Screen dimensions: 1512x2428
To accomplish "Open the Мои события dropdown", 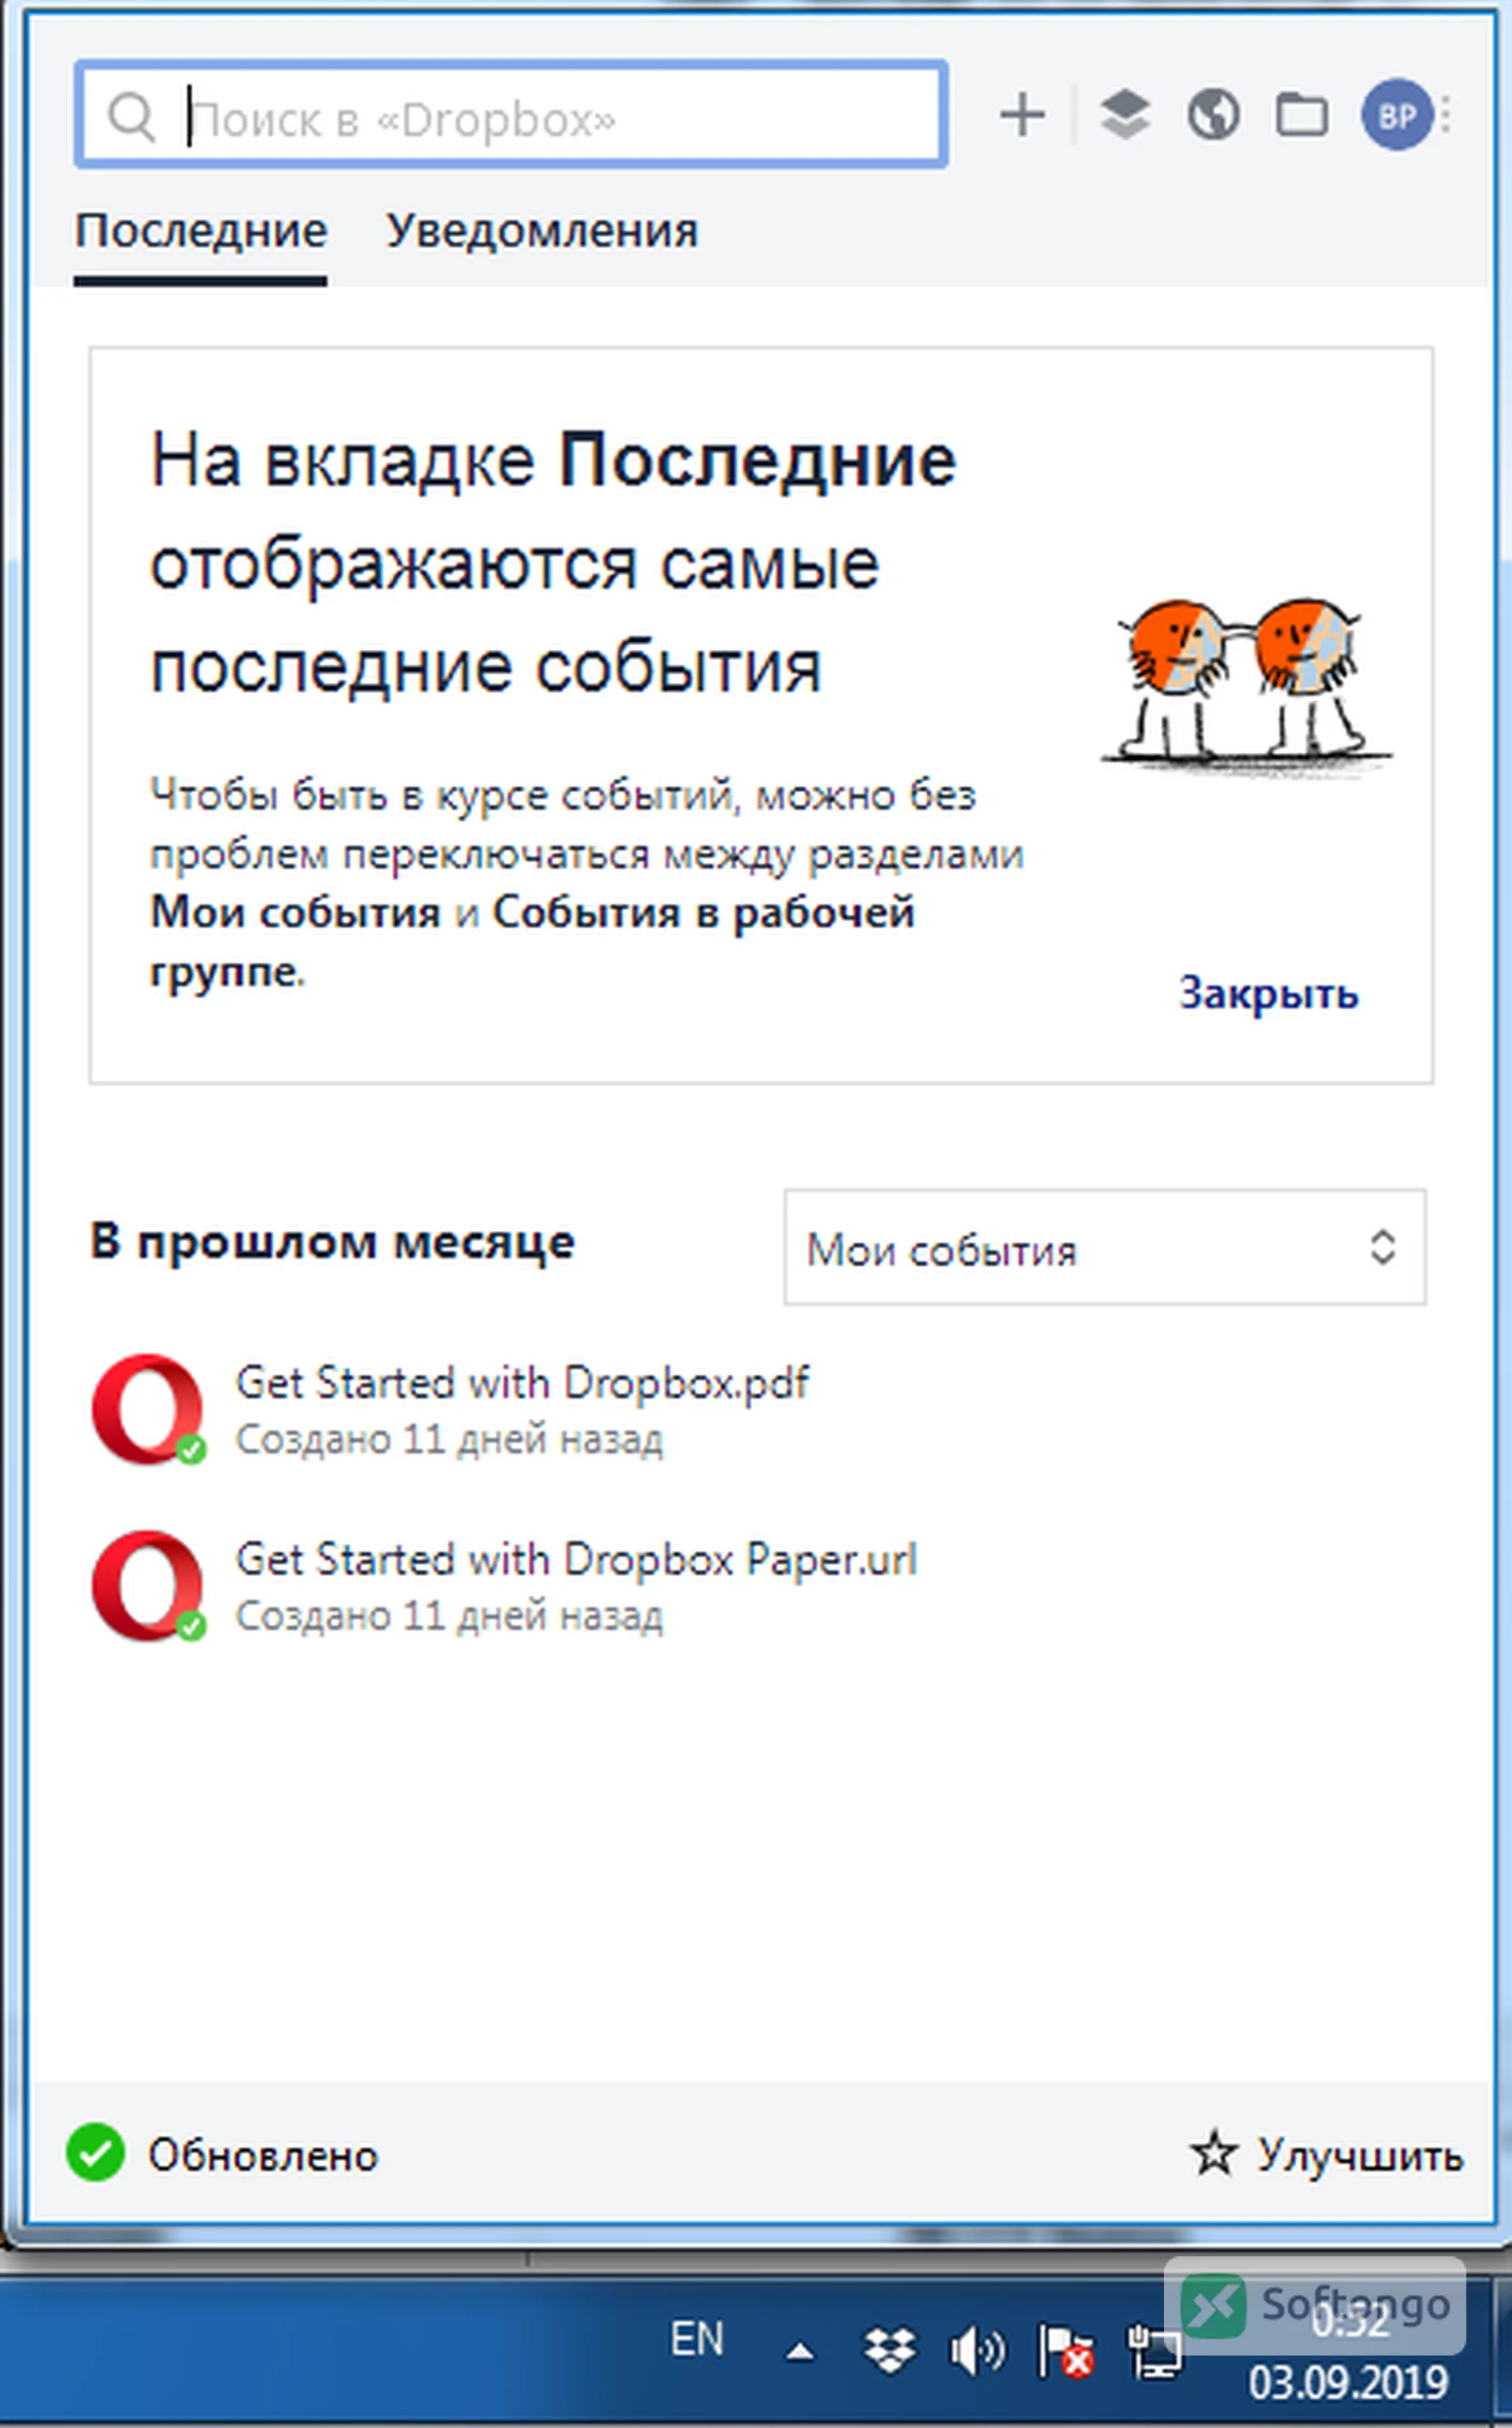I will click(x=1105, y=1247).
